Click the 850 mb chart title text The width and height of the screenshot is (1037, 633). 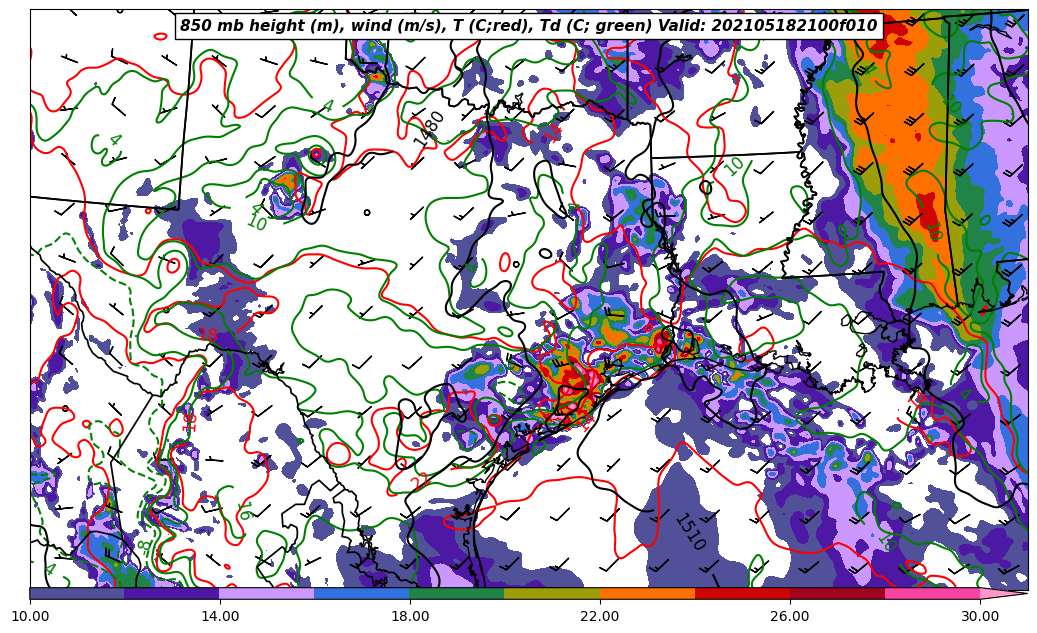point(528,26)
